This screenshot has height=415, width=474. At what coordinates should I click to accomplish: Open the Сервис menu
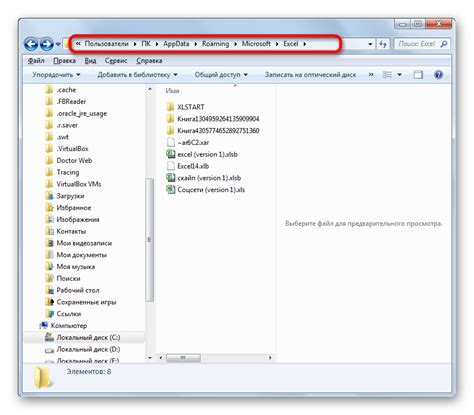pos(116,61)
